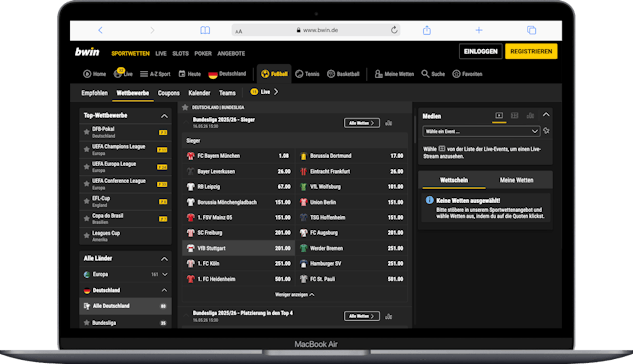Click EINLOGGEN button
This screenshot has height=364, width=633.
(x=480, y=51)
